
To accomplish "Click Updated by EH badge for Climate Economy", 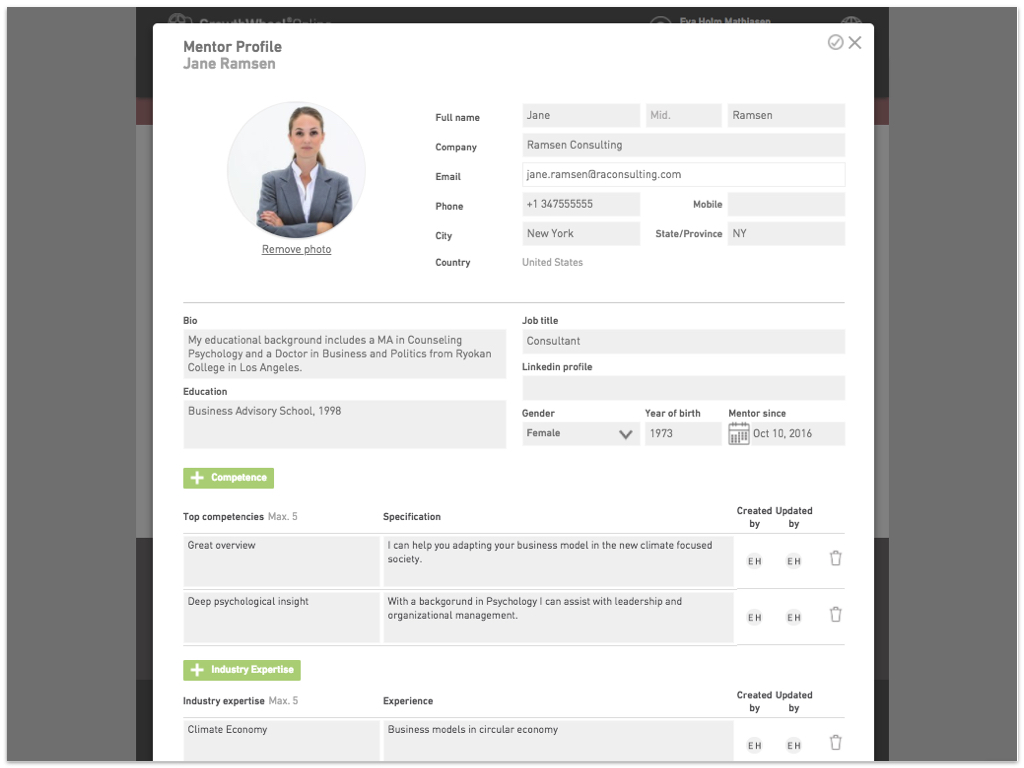I will point(793,745).
